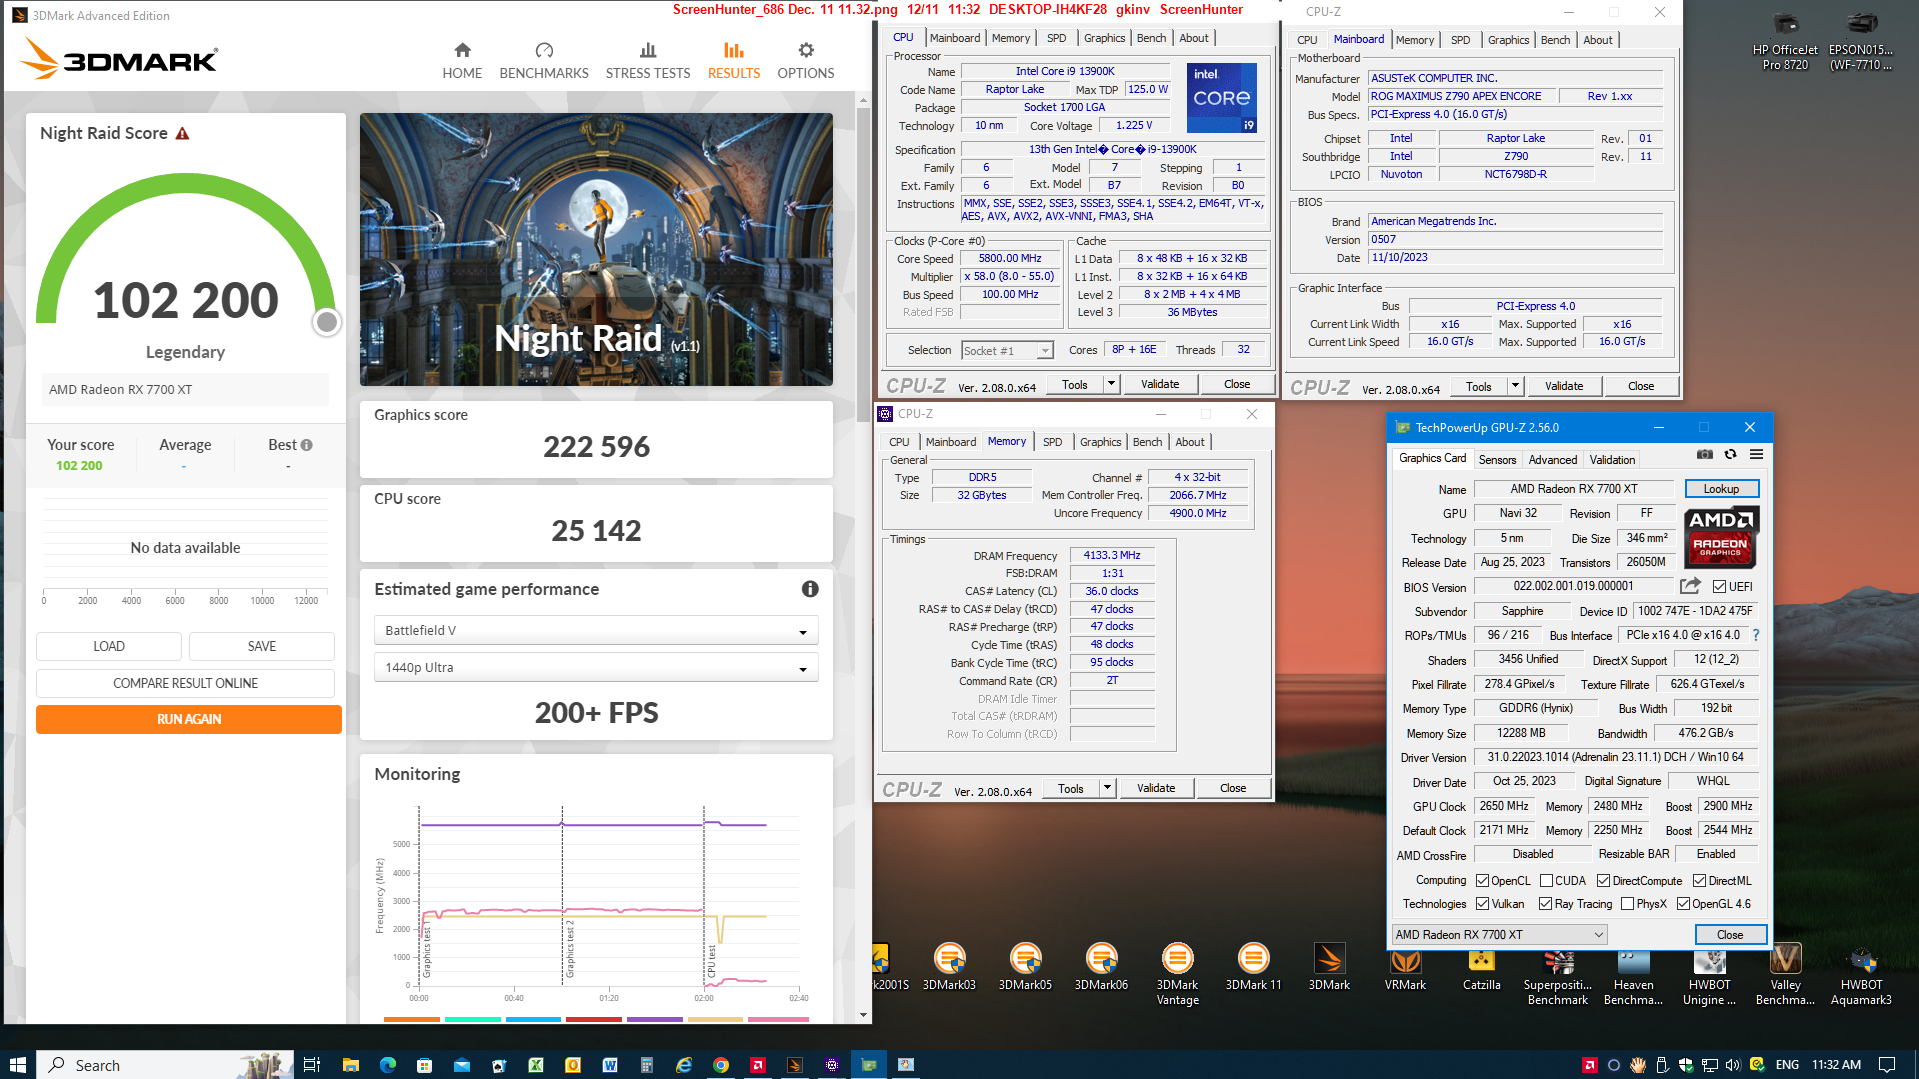
Task: Open Tools dropdown arrow in CPU-Z Mainboard window
Action: [1515, 386]
